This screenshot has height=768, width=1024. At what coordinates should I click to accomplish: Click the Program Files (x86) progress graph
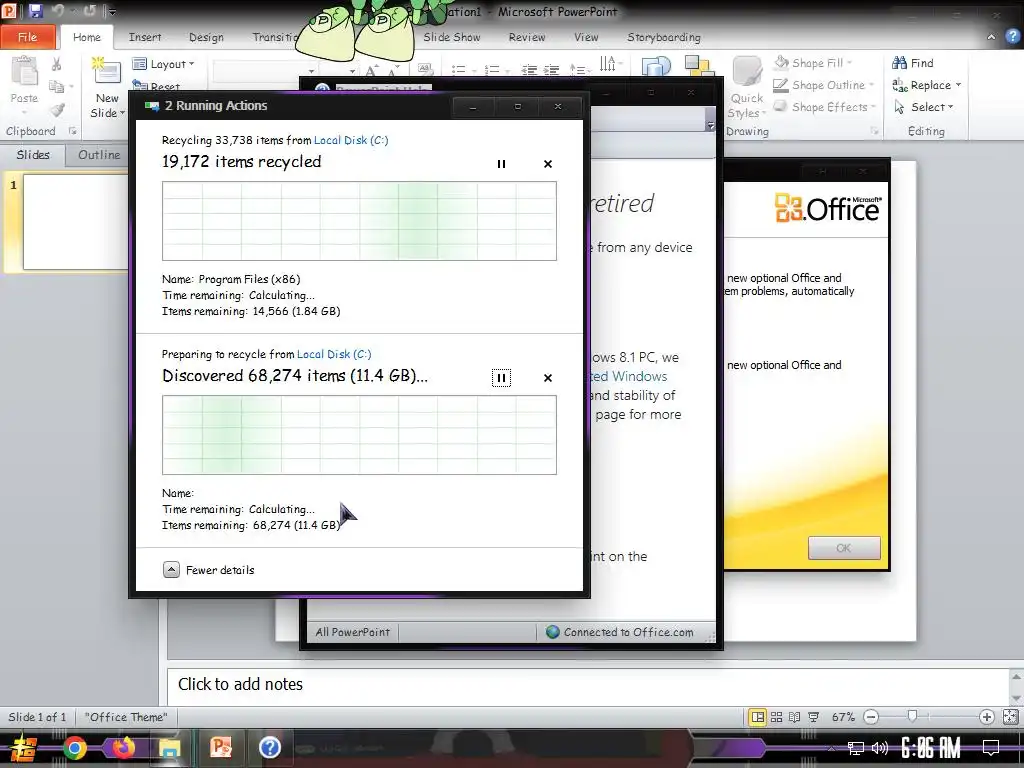click(359, 221)
